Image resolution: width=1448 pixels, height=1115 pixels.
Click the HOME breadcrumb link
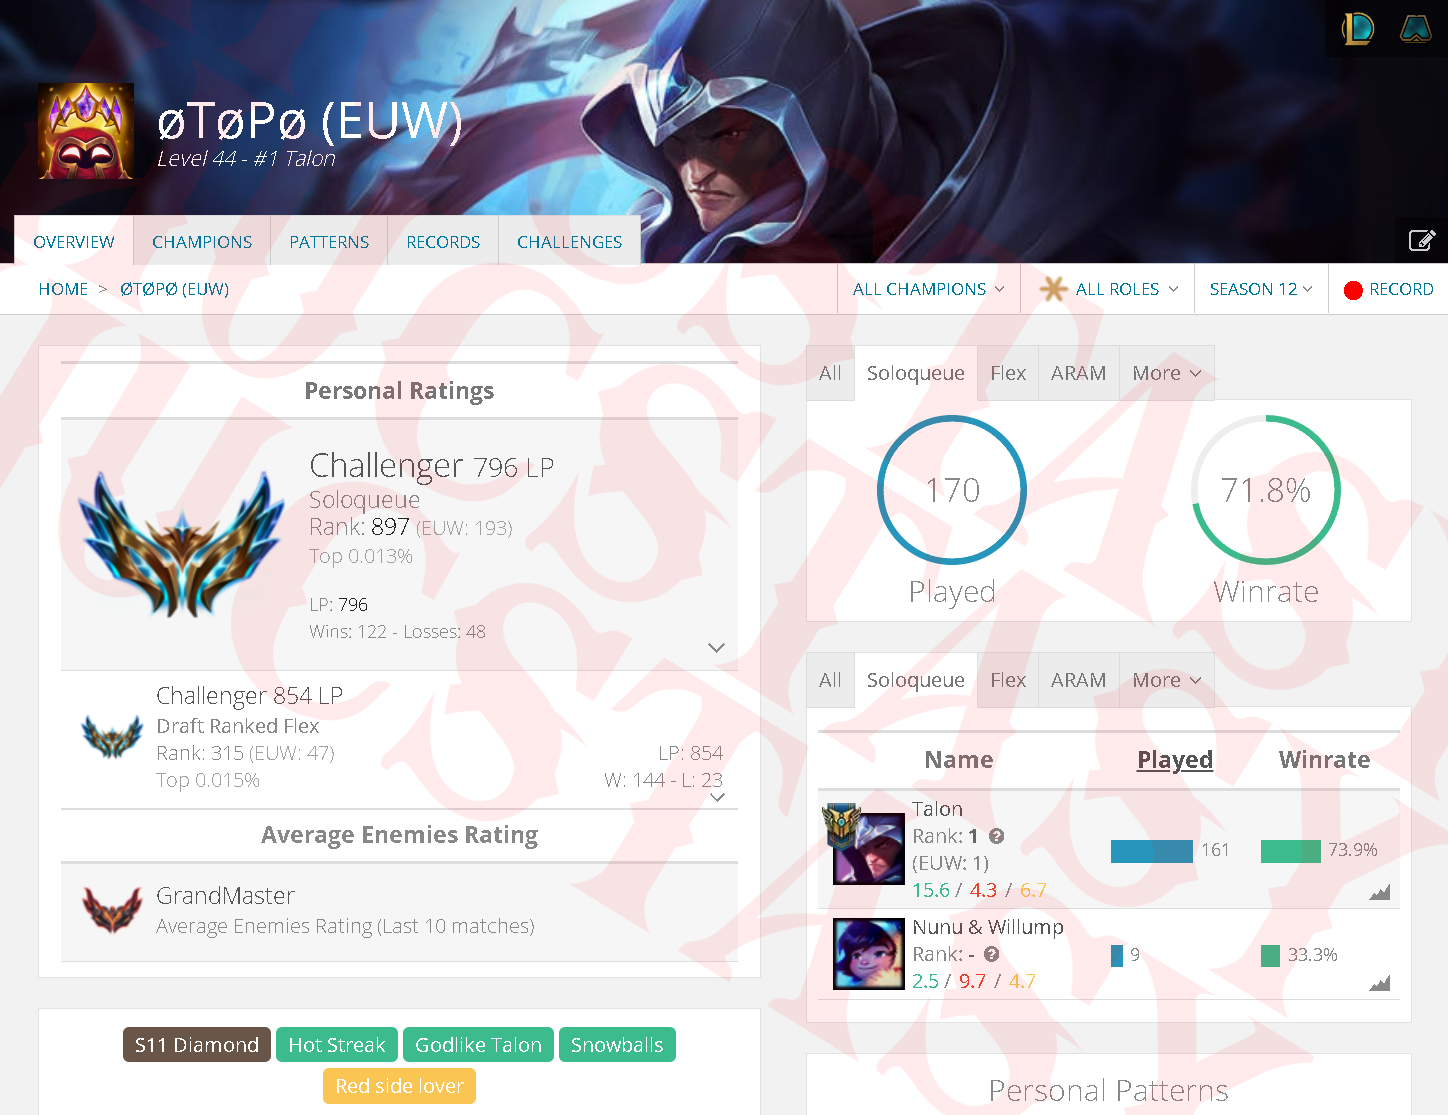(x=63, y=289)
